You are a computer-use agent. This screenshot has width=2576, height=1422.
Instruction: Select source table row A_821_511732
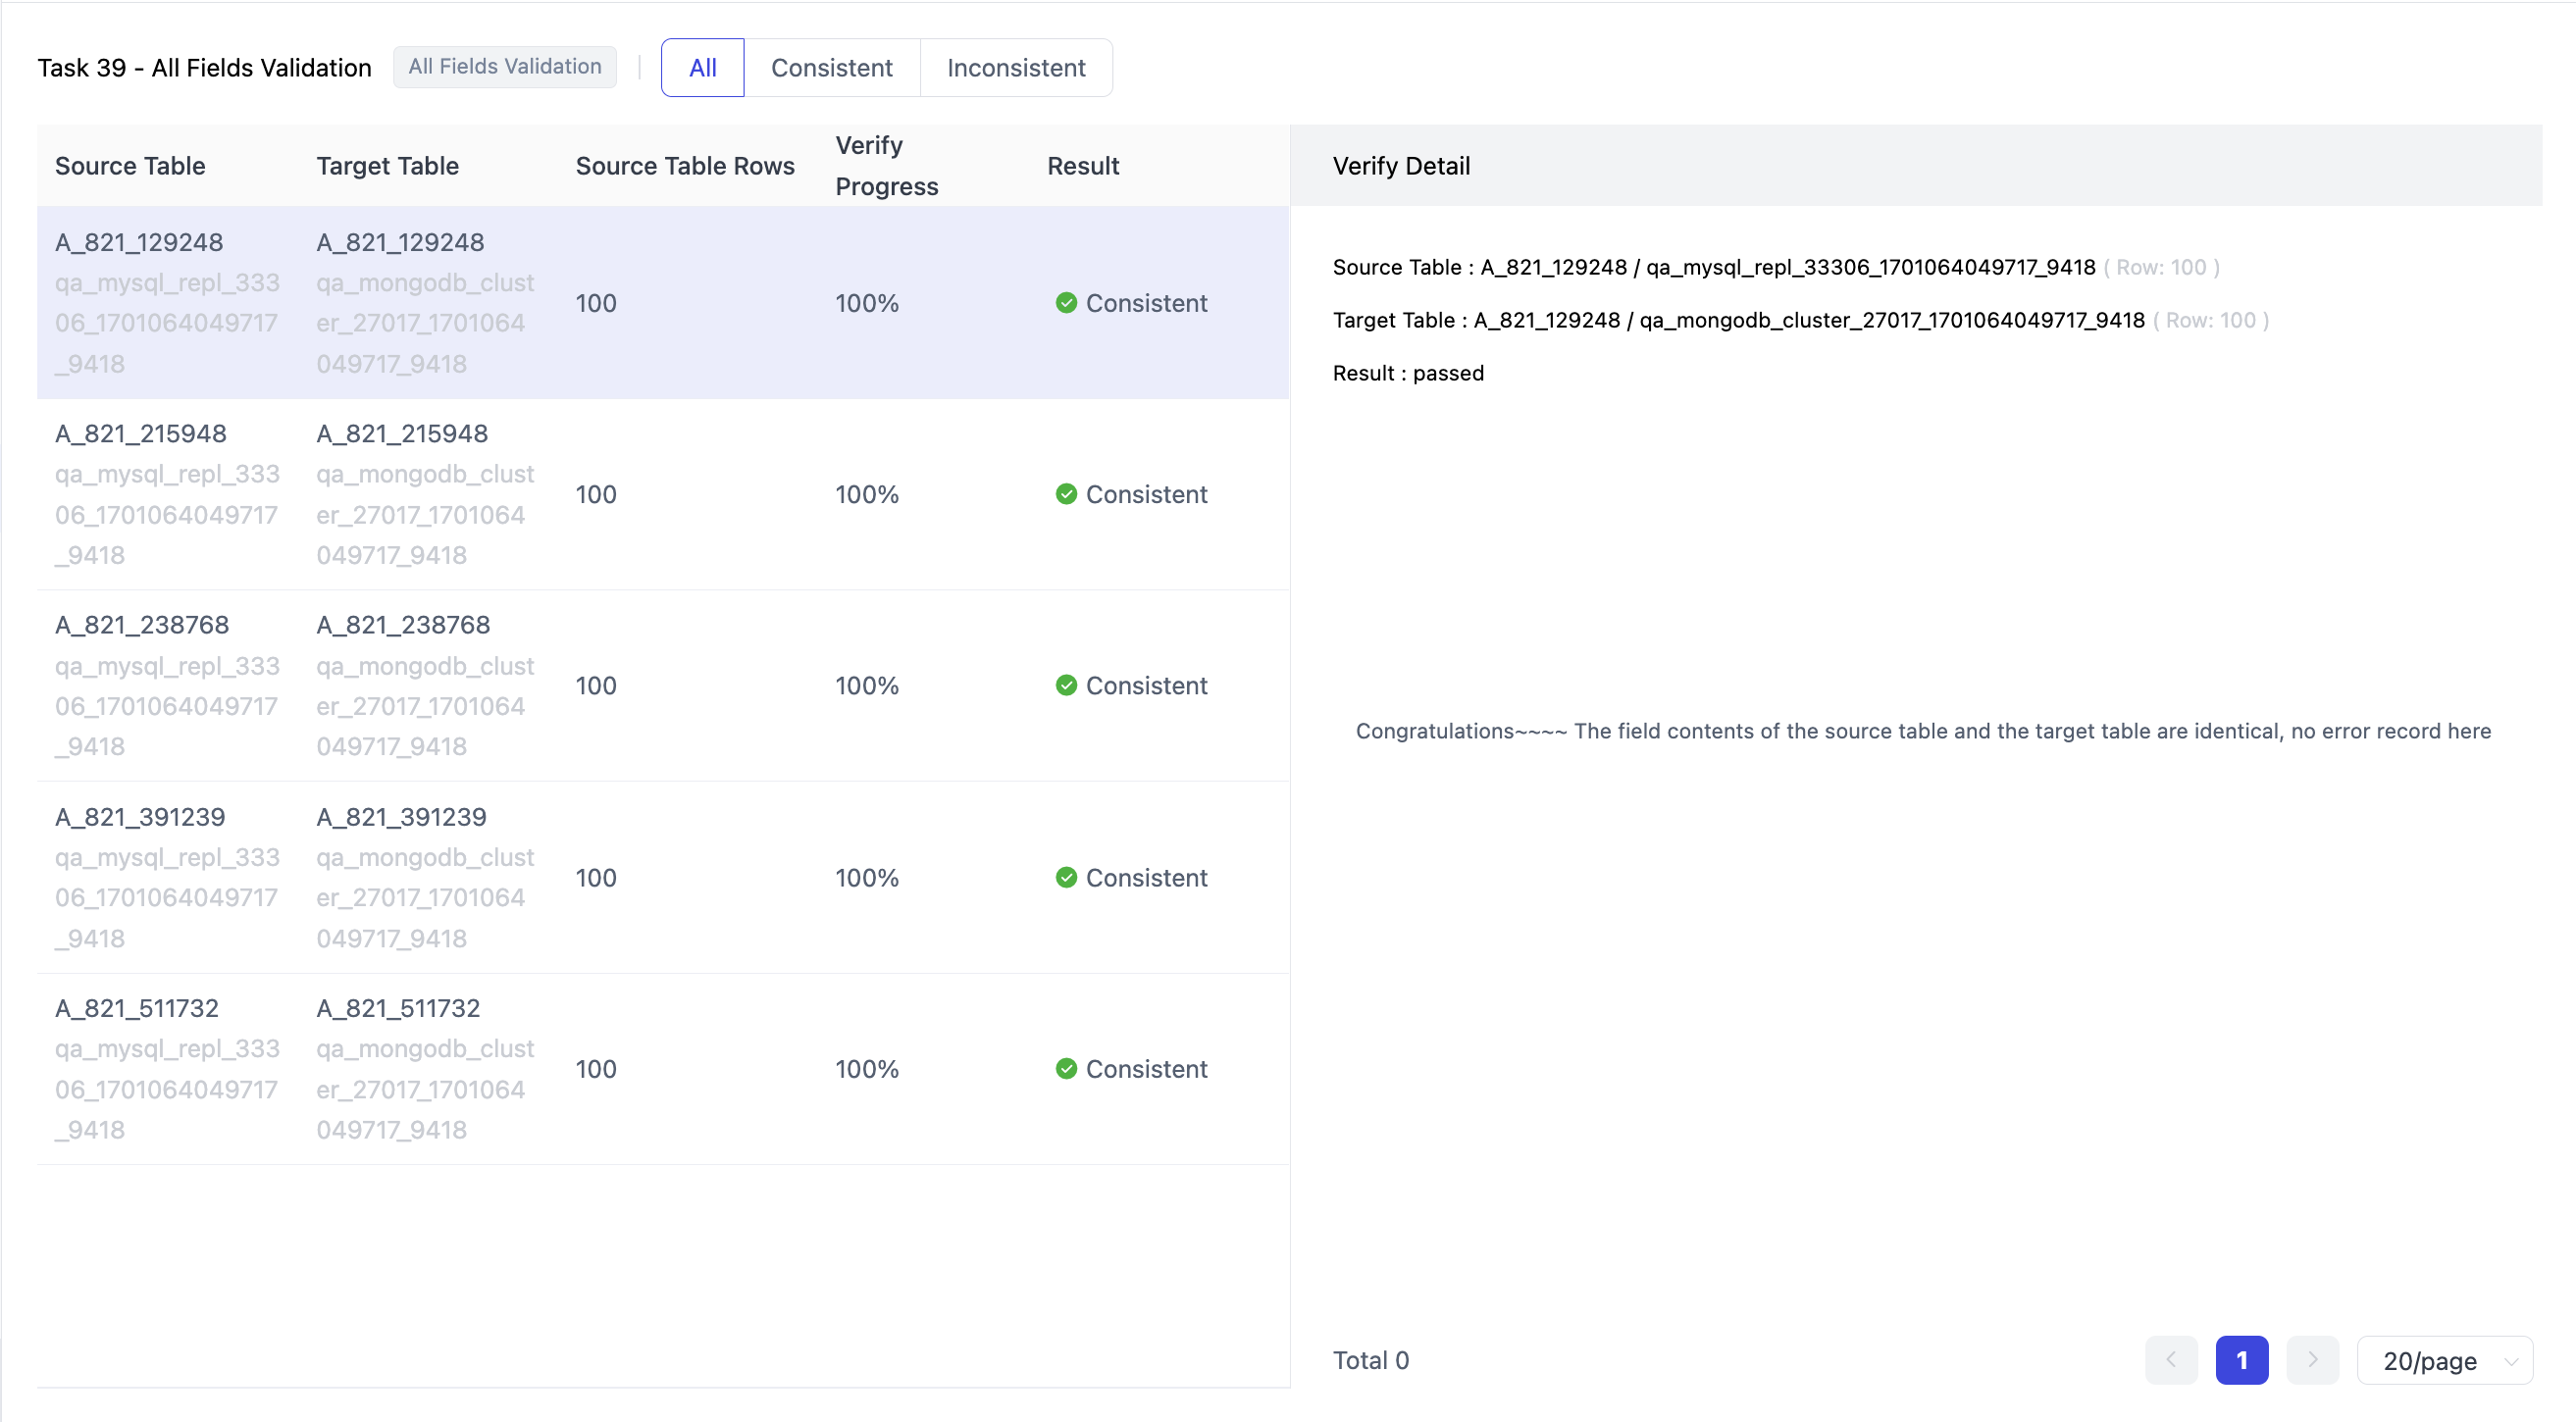click(137, 1008)
